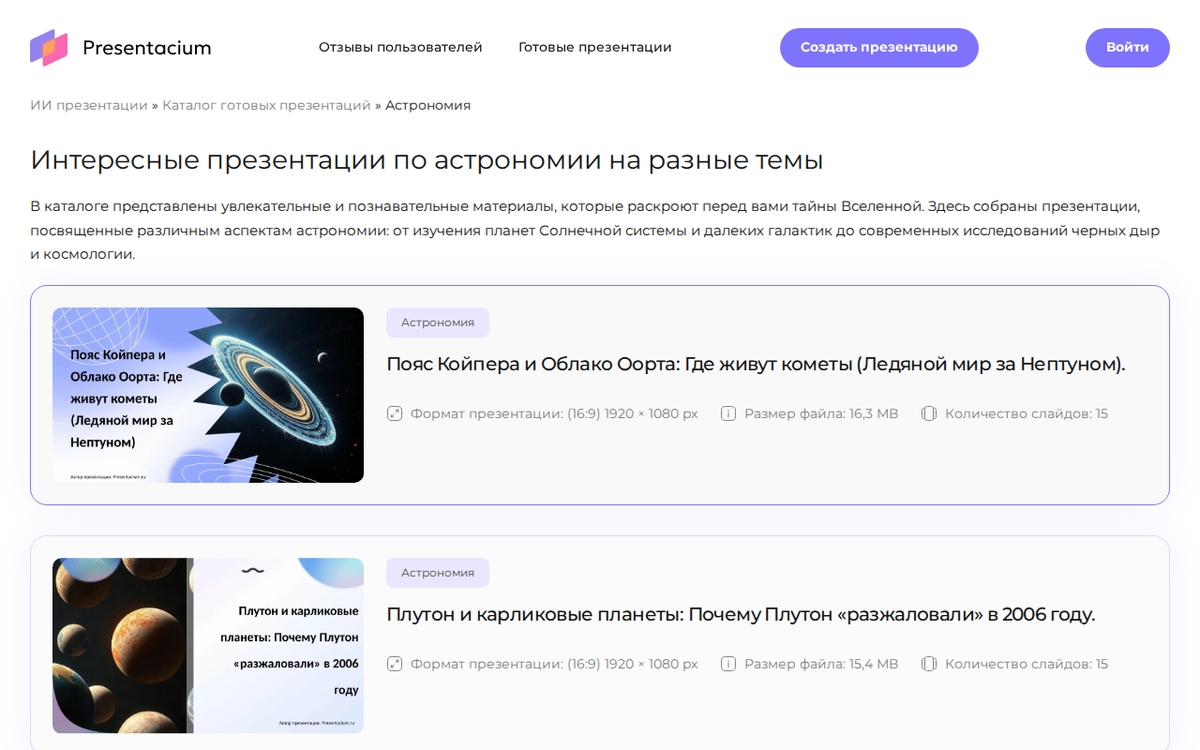Click Количество слайдов text in Плутон card

[x=1026, y=663]
